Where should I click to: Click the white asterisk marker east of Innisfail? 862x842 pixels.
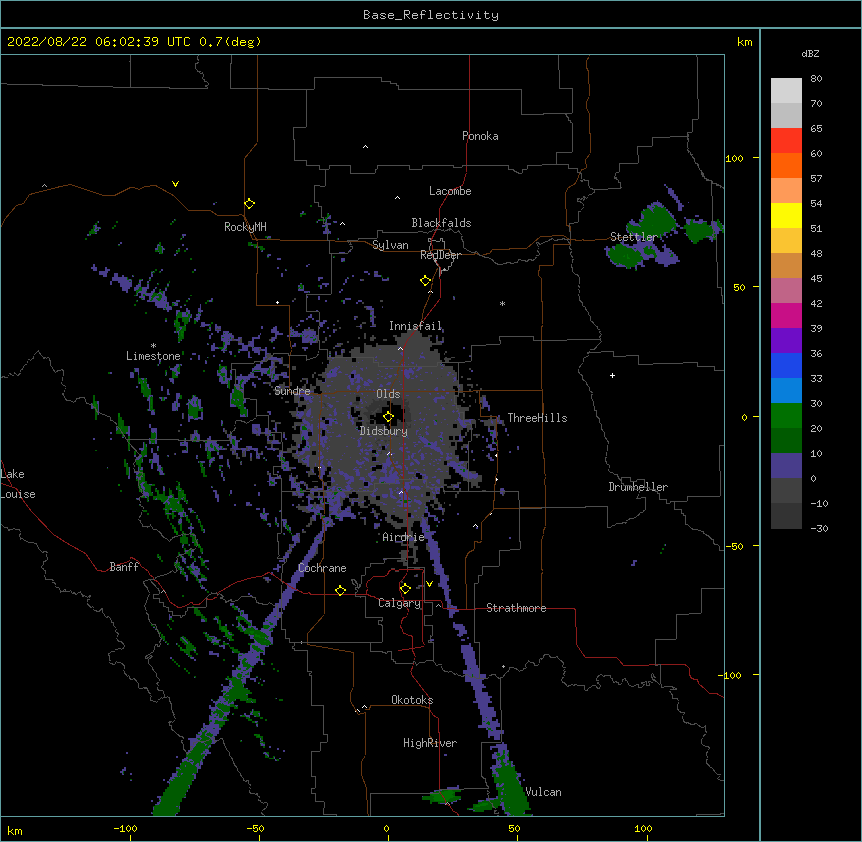point(502,303)
